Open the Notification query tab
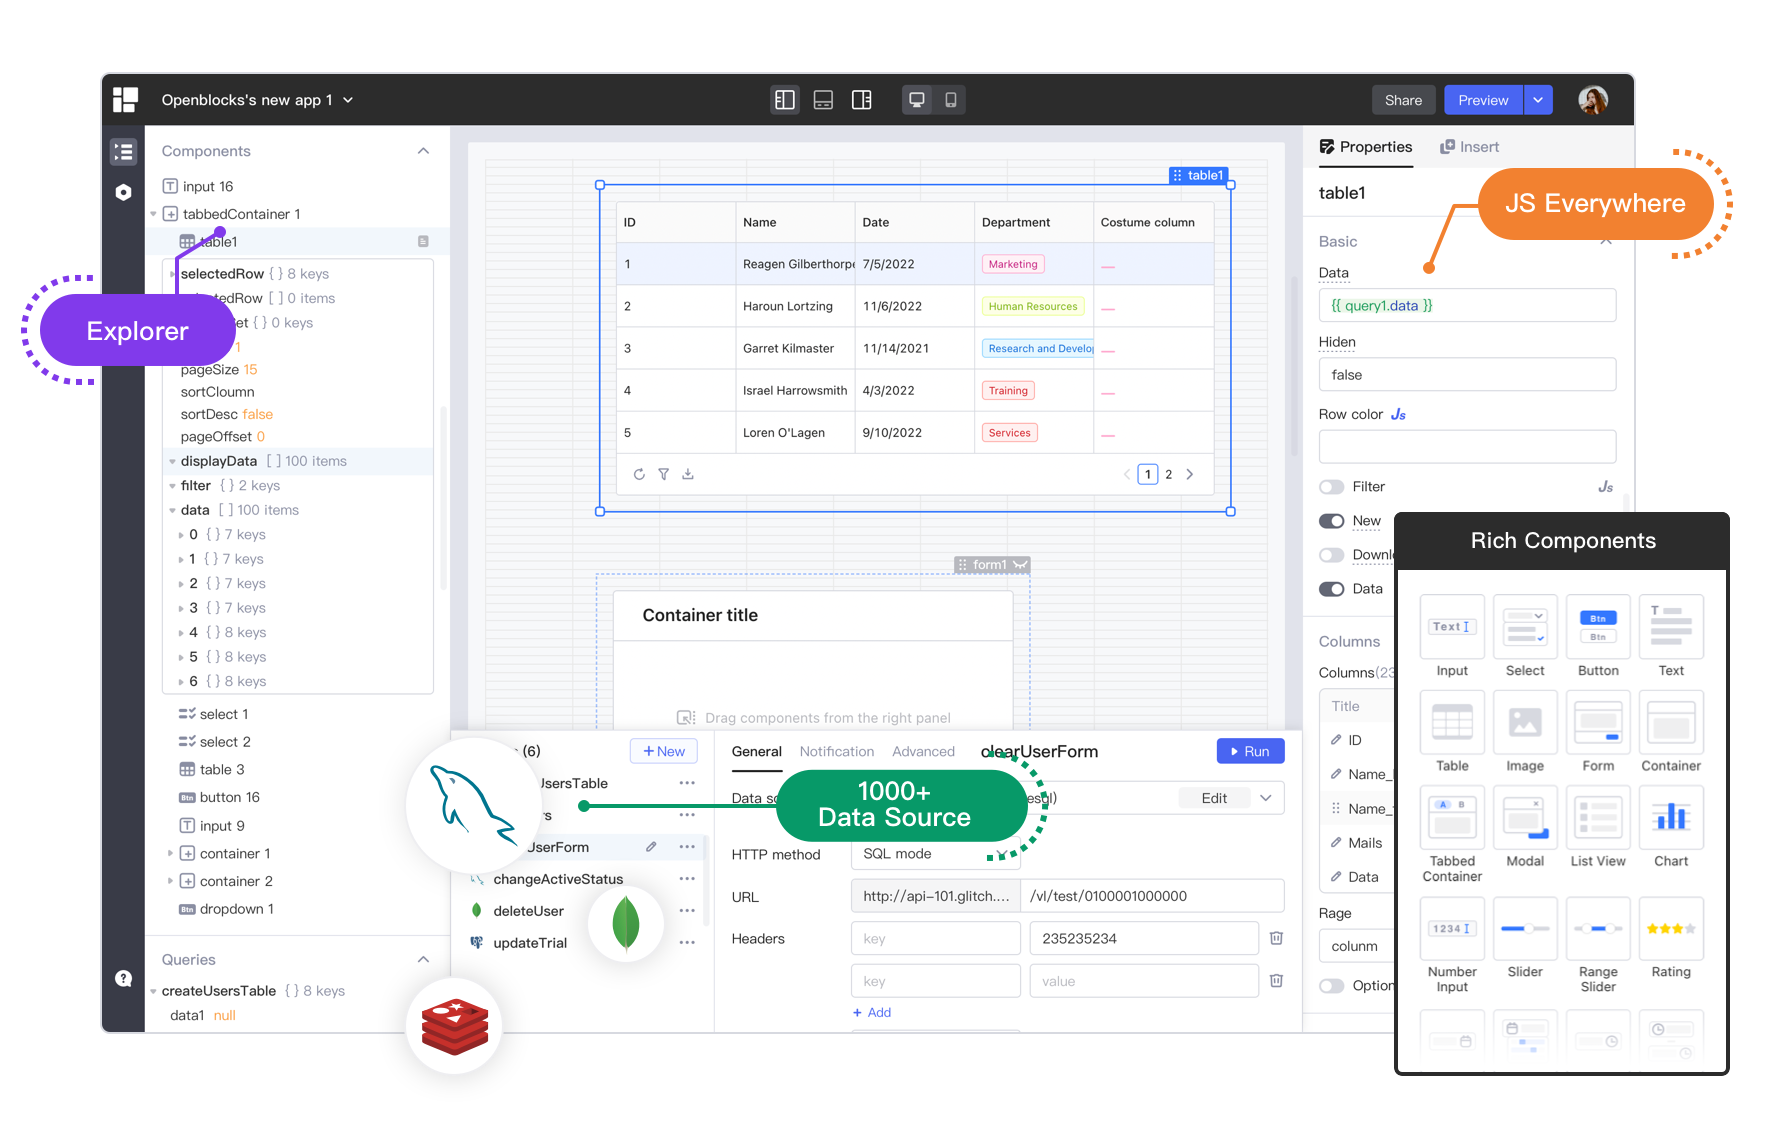 point(836,752)
